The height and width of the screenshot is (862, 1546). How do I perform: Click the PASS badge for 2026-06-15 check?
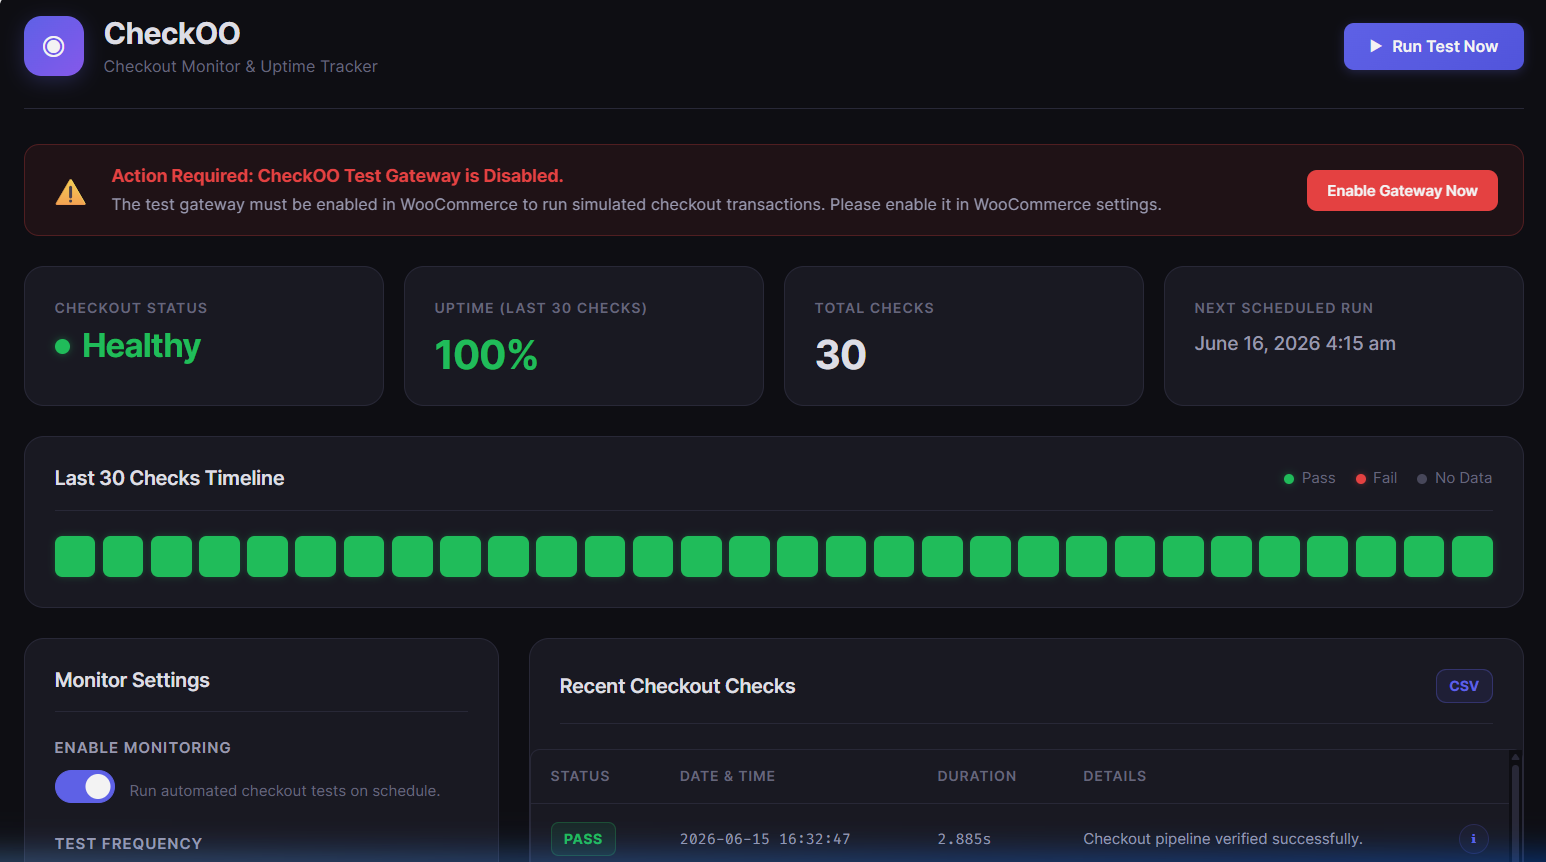583,839
